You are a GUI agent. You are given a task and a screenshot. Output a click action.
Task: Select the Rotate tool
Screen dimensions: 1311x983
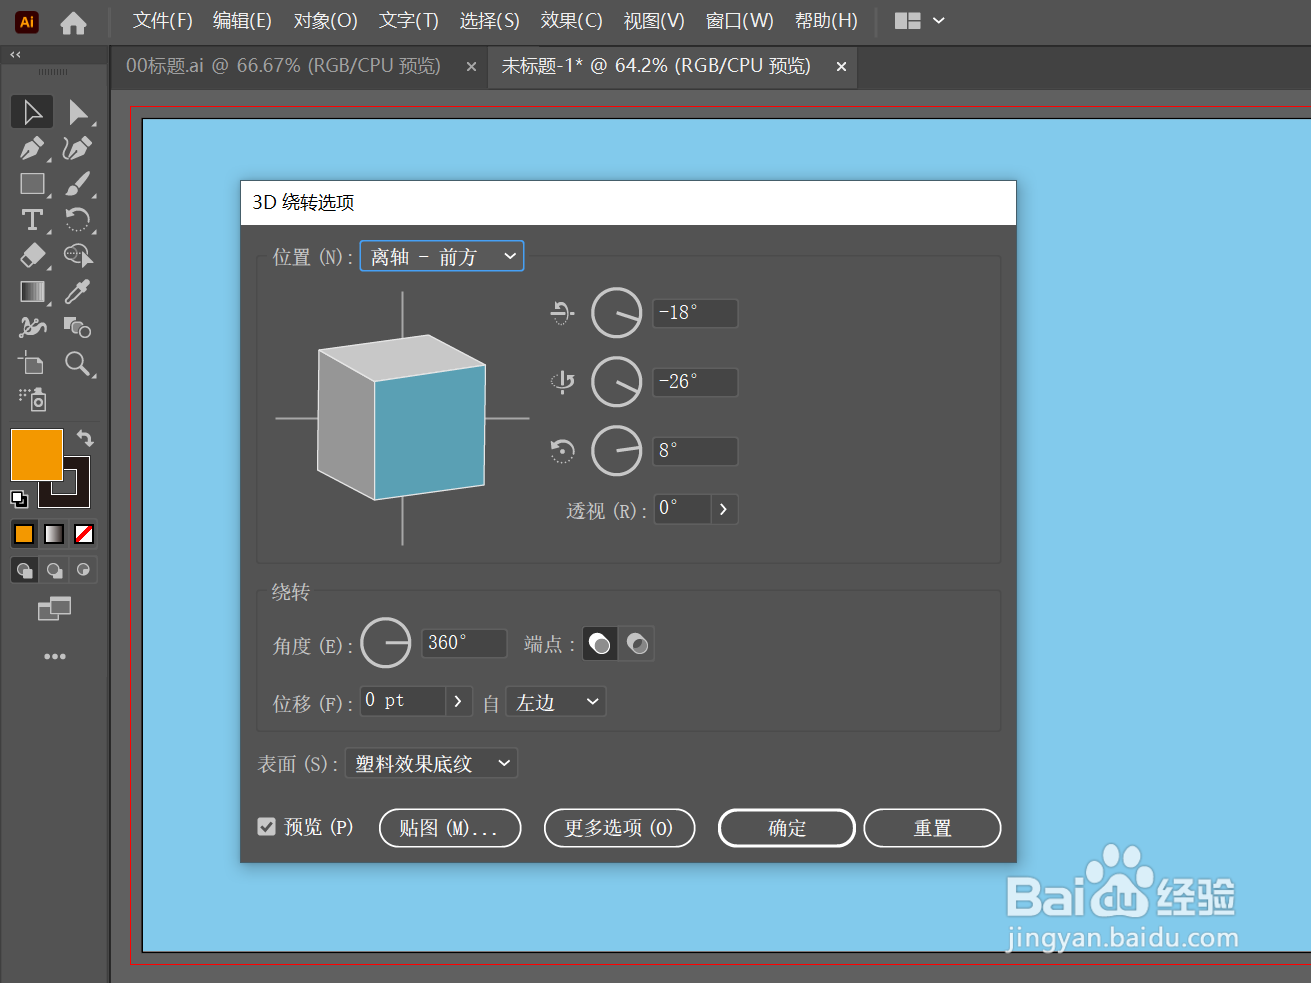click(77, 219)
